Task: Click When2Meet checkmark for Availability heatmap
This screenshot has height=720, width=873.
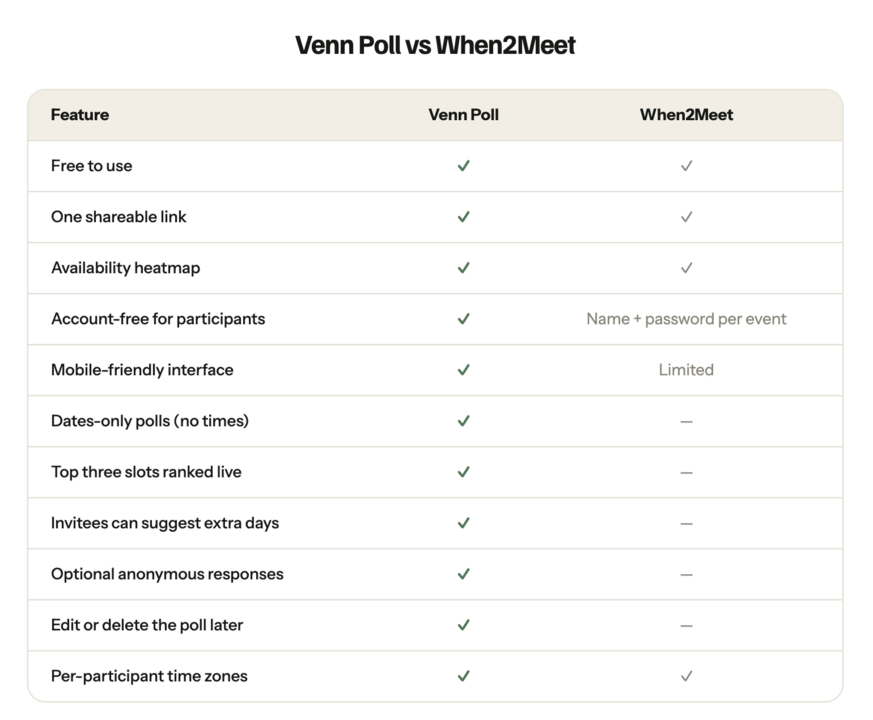Action: [x=686, y=268]
